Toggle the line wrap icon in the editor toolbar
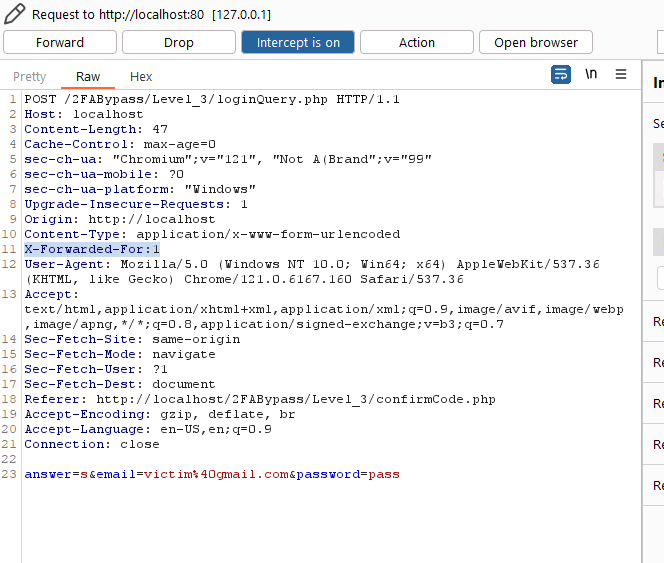Viewport: 664px width, 563px height. pyautogui.click(x=561, y=75)
